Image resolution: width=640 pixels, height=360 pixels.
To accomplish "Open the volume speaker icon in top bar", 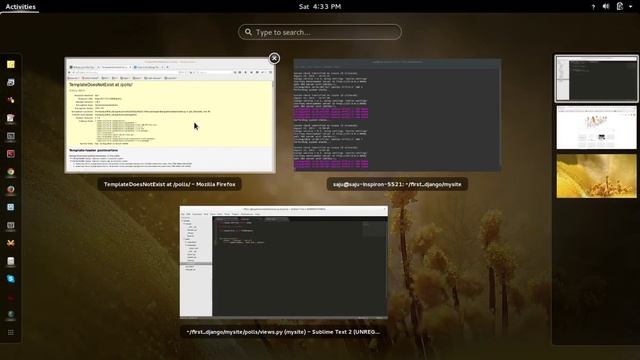I will point(606,6).
